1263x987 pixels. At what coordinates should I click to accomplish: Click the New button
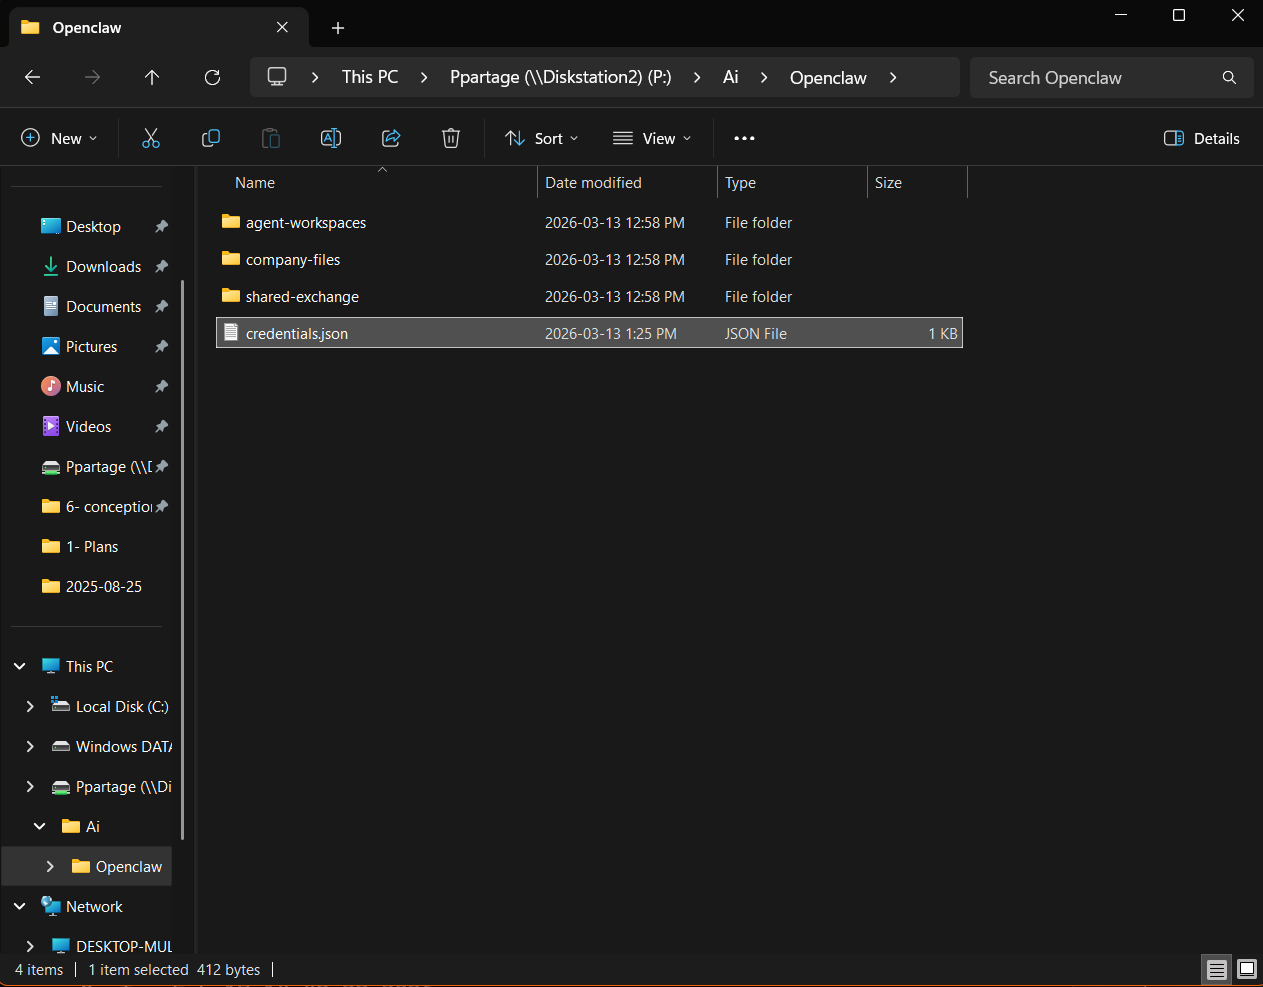(x=60, y=138)
